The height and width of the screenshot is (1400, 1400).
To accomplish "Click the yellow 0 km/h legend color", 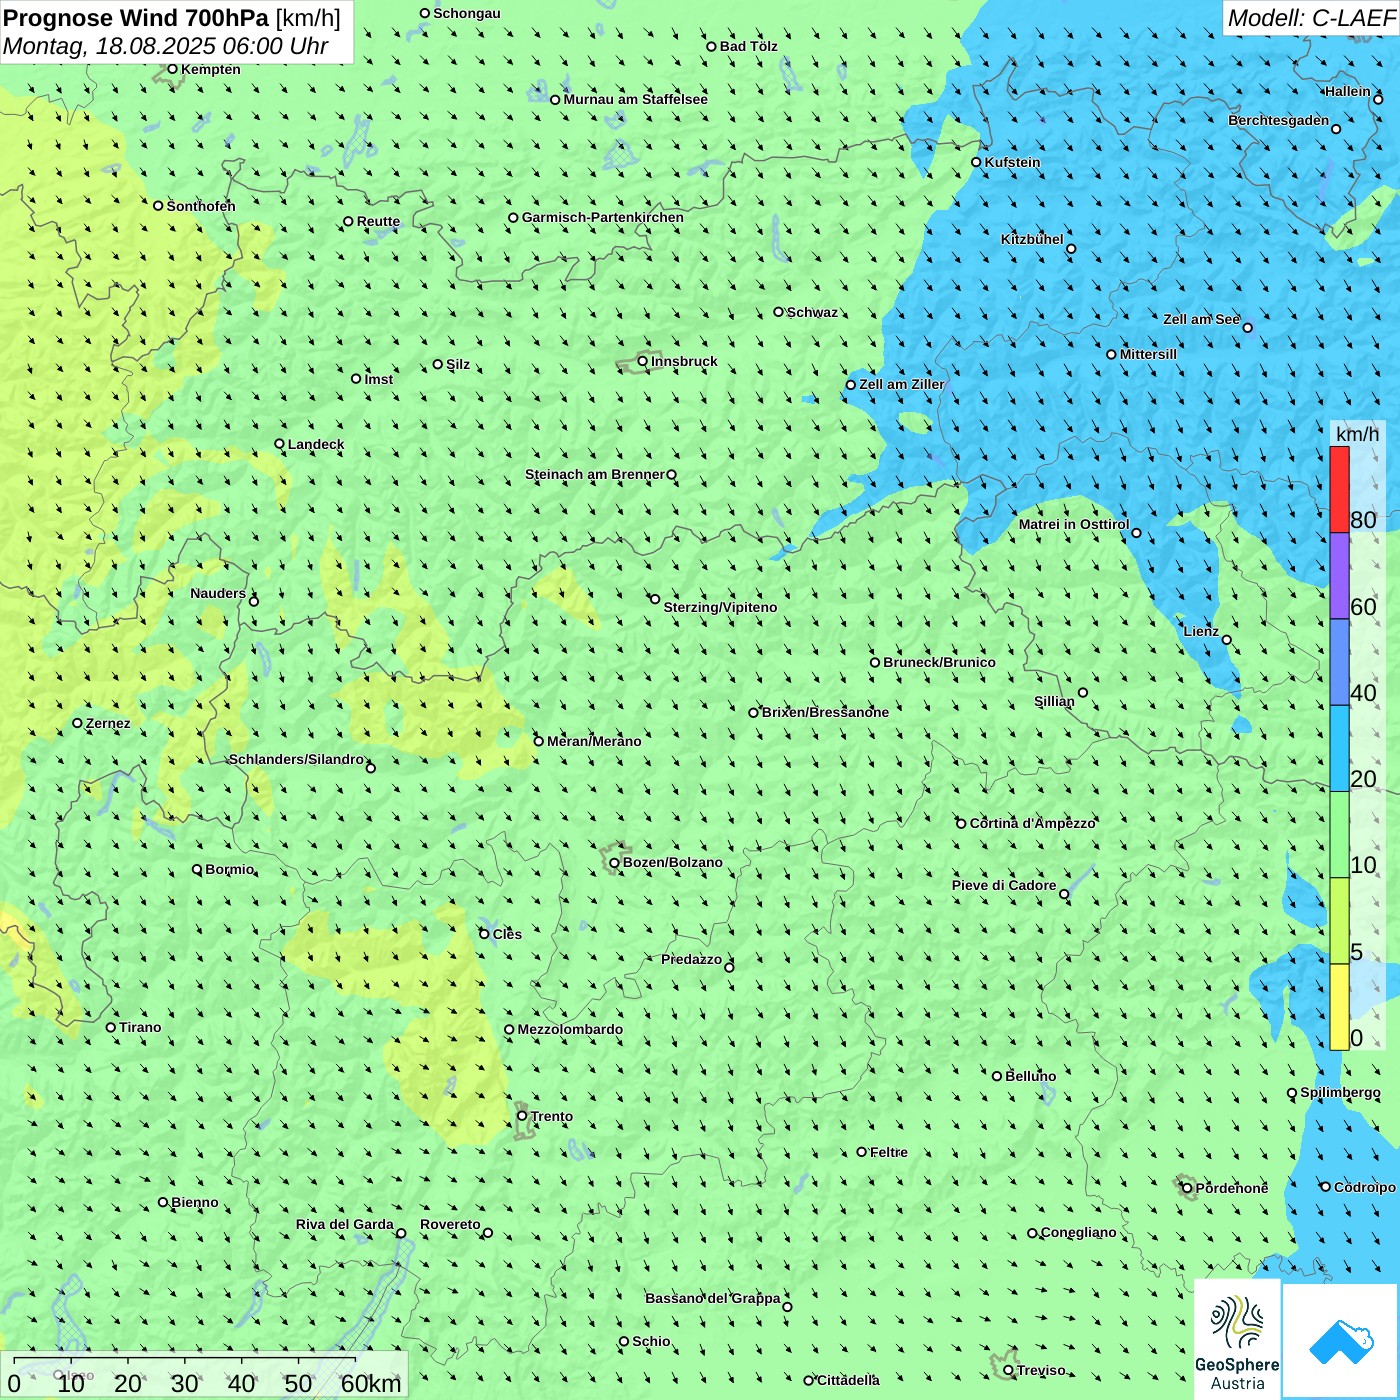I will pos(1339,1007).
